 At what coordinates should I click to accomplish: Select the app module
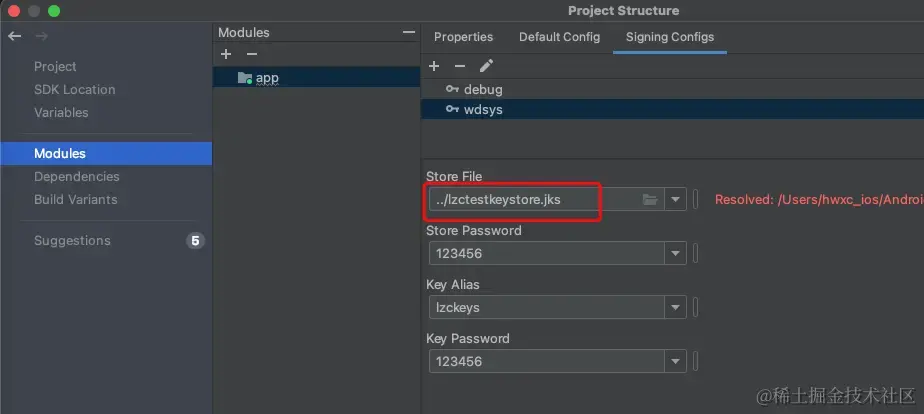pyautogui.click(x=316, y=78)
